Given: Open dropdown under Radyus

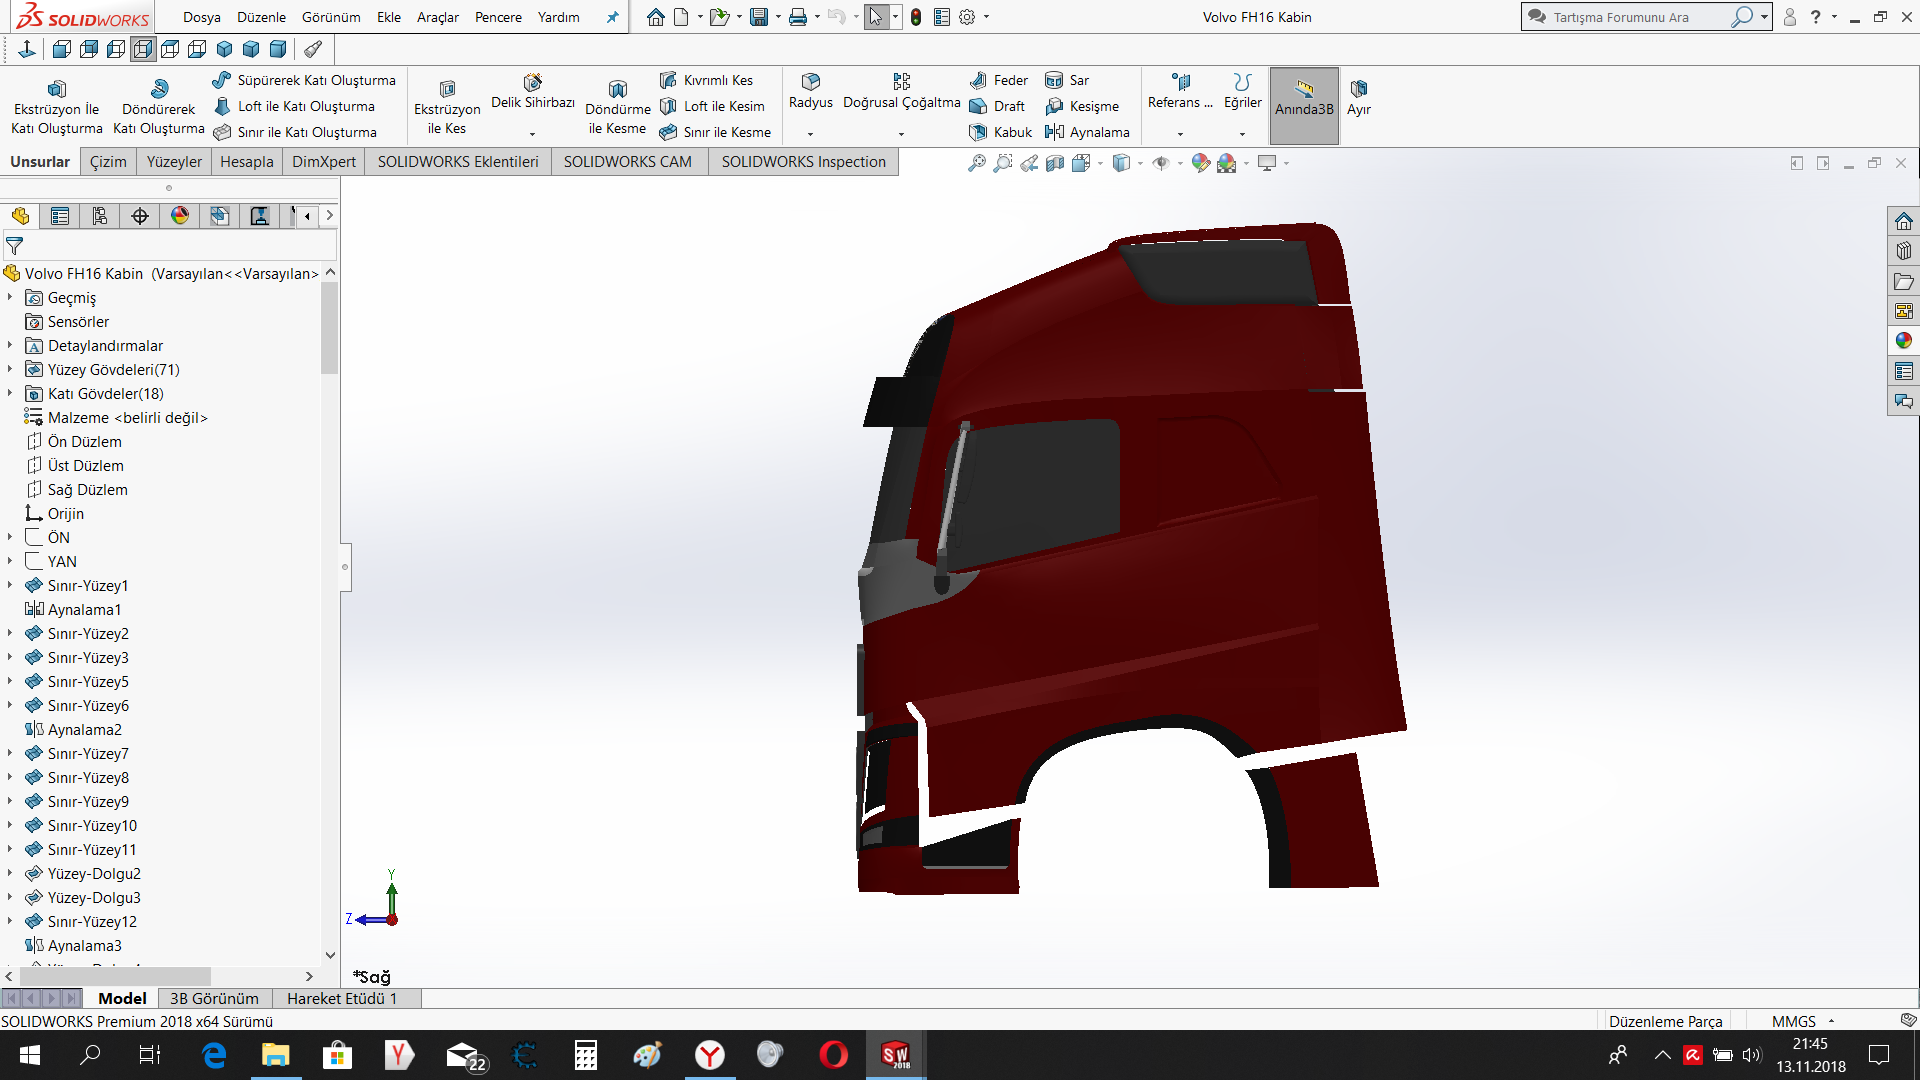Looking at the screenshot, I should tap(810, 134).
